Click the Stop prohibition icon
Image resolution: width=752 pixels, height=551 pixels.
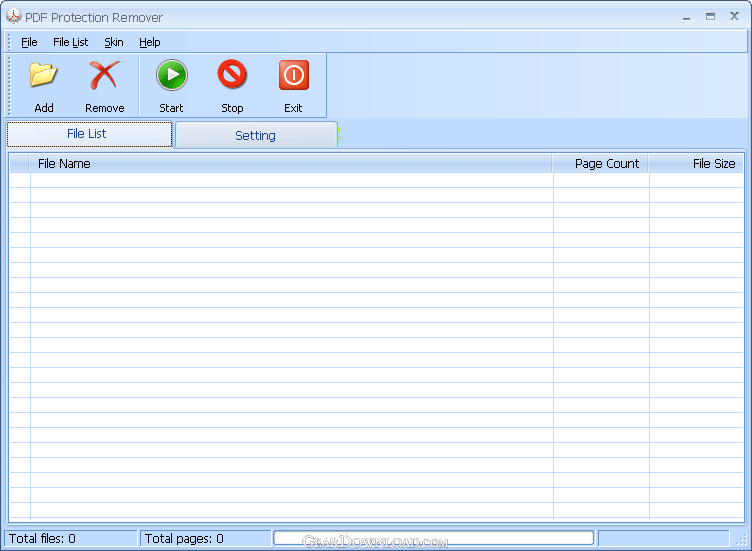(x=232, y=75)
